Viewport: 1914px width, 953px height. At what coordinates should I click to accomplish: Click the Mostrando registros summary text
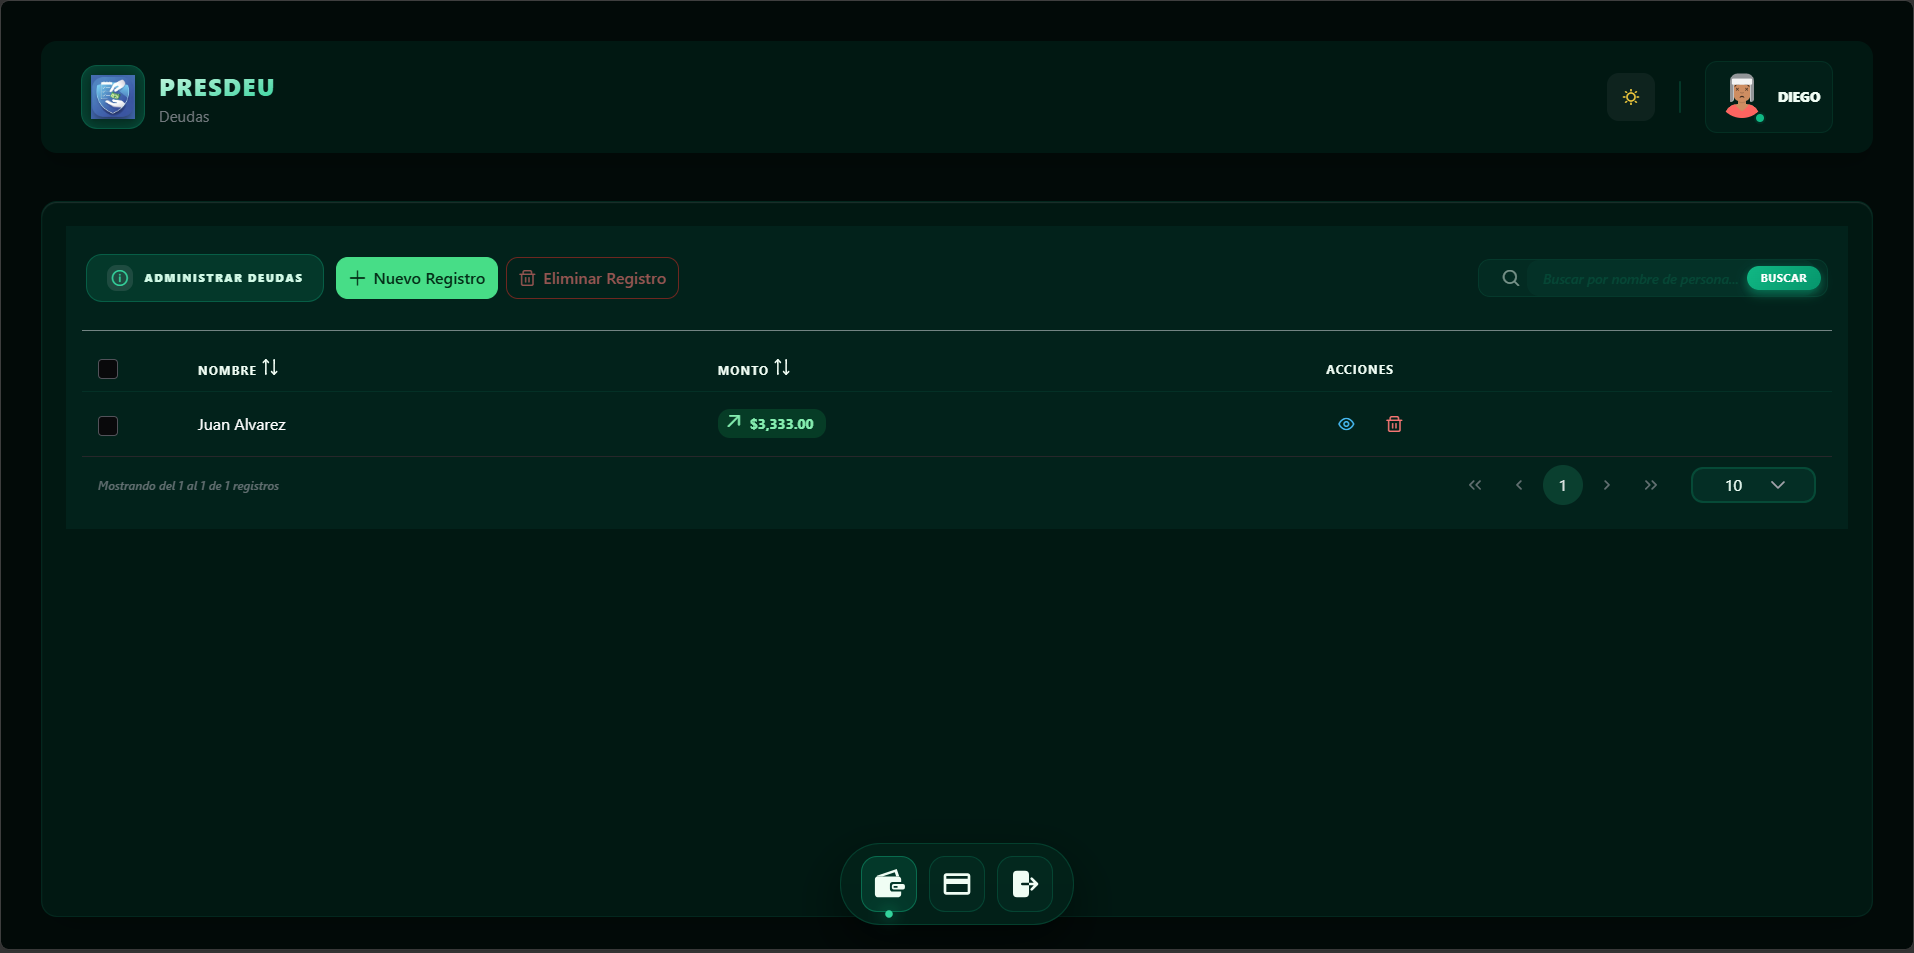(188, 486)
